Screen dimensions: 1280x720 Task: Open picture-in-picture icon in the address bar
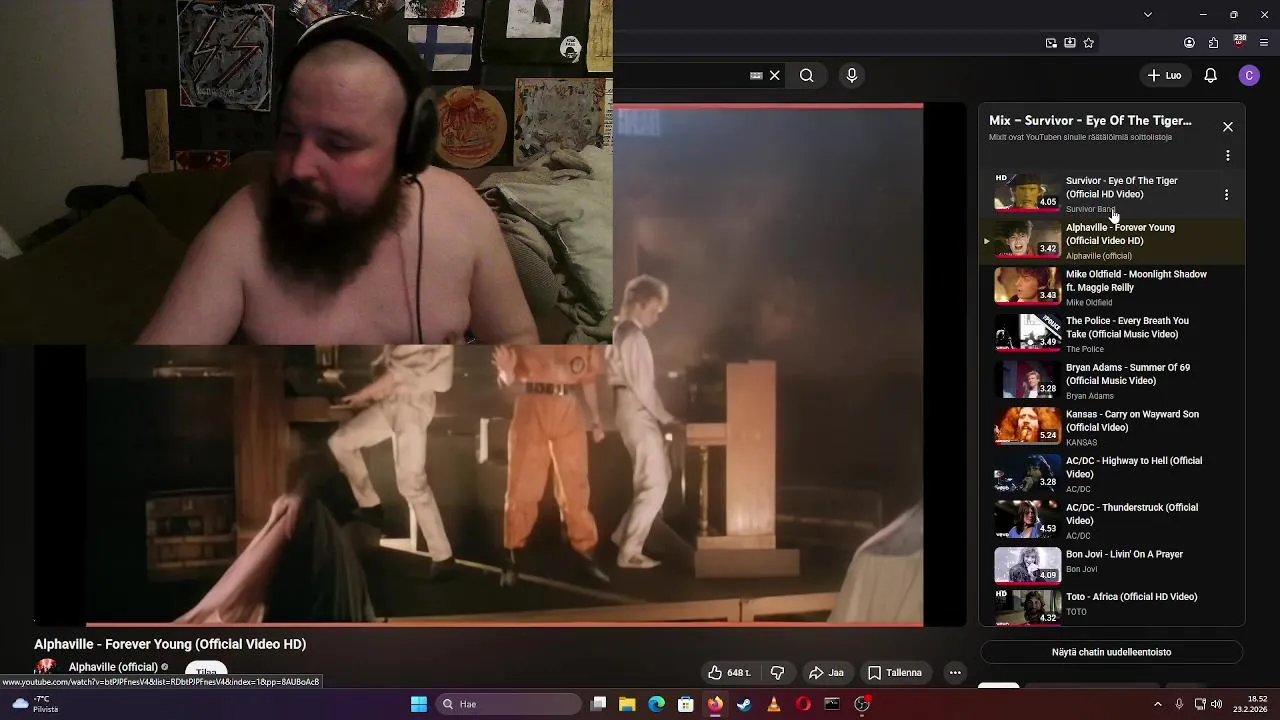point(1051,43)
